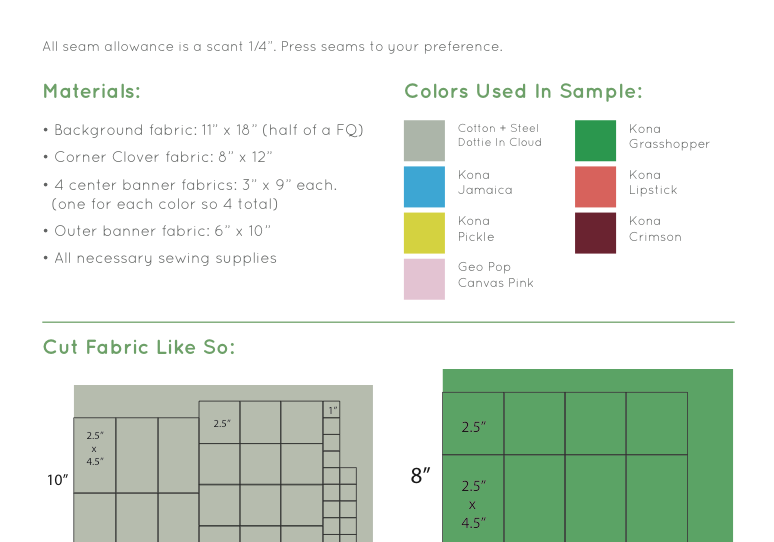Select the Kona Jamaica blue swatch
Screen dimensions: 774x542
pyautogui.click(x=424, y=187)
